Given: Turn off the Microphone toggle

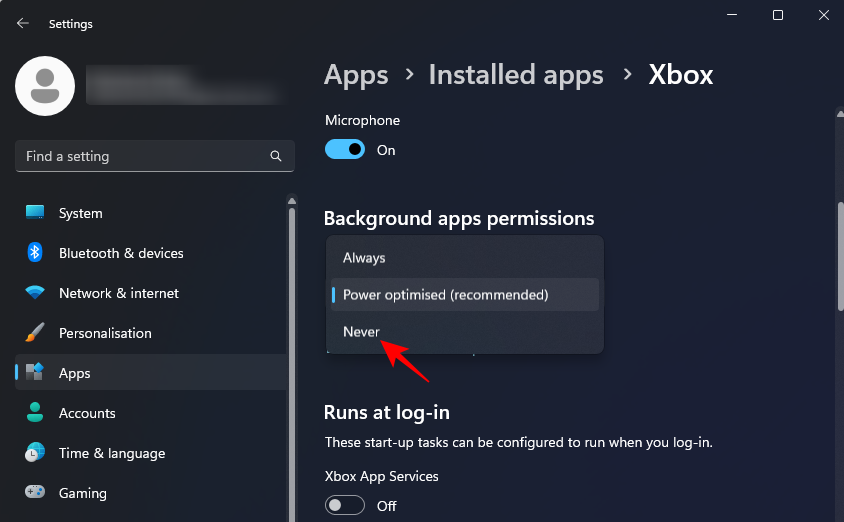Looking at the screenshot, I should (x=345, y=150).
